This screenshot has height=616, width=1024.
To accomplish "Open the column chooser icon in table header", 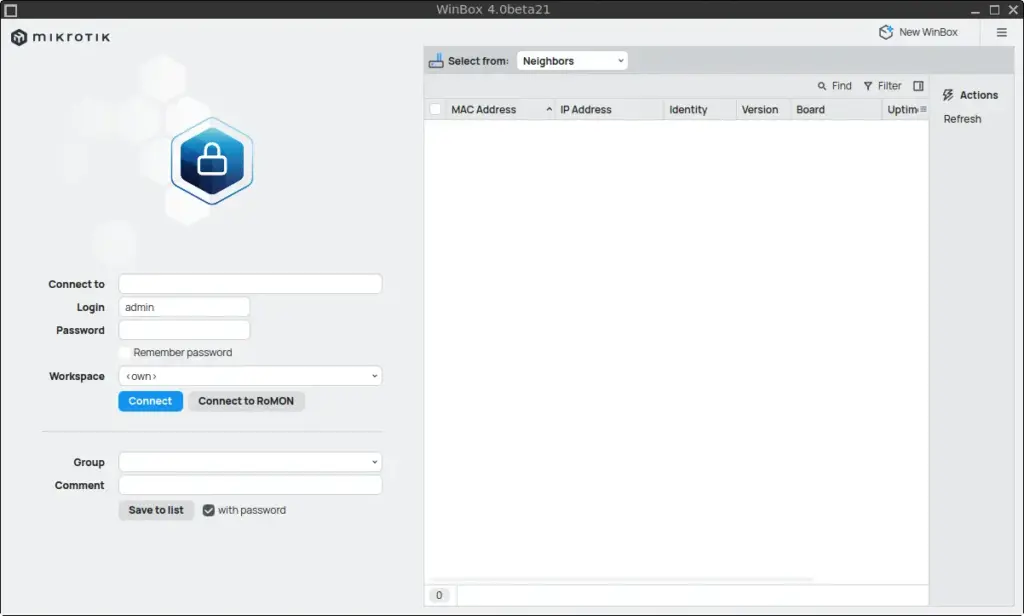I will tap(923, 109).
